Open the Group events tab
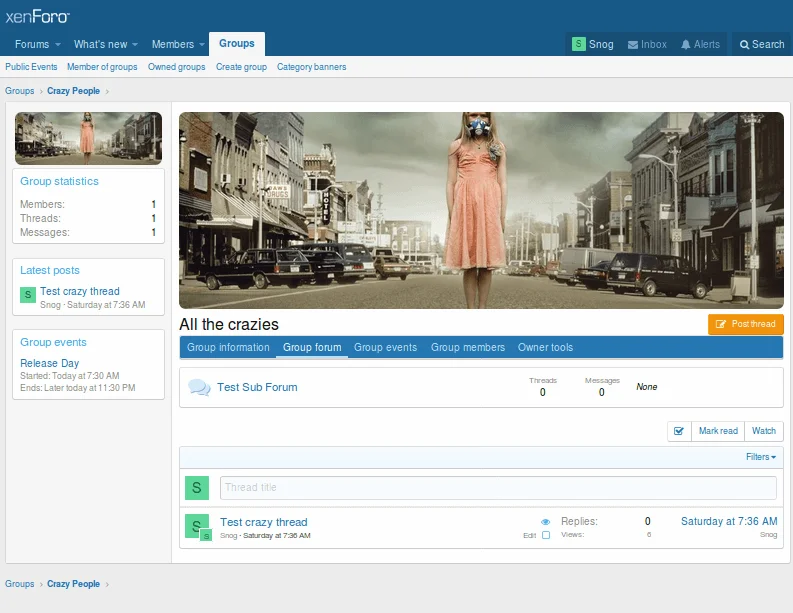Image resolution: width=793 pixels, height=613 pixels. (385, 347)
